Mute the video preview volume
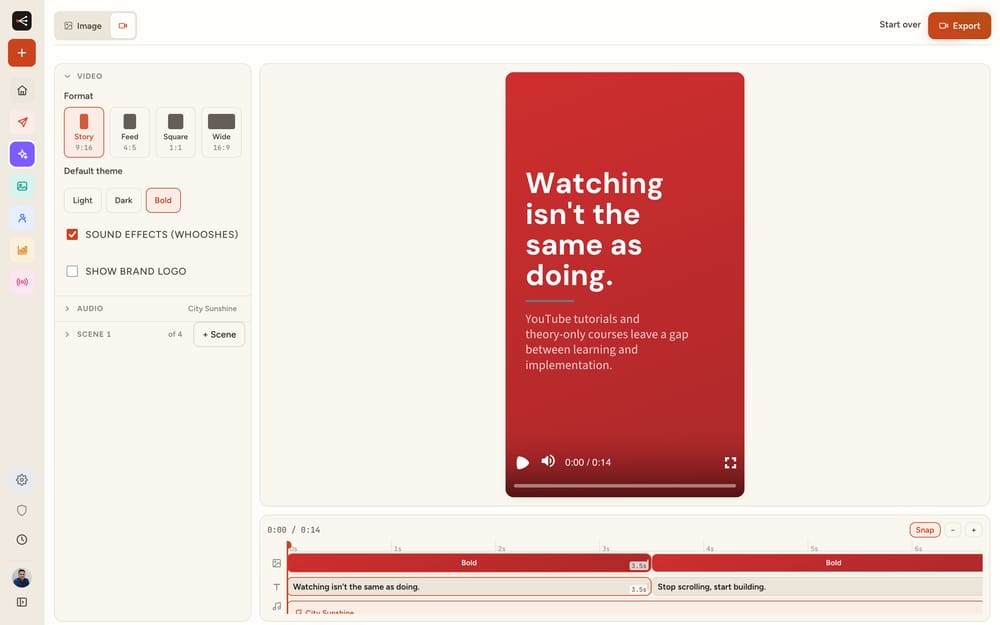Image resolution: width=1000 pixels, height=625 pixels. click(x=548, y=461)
